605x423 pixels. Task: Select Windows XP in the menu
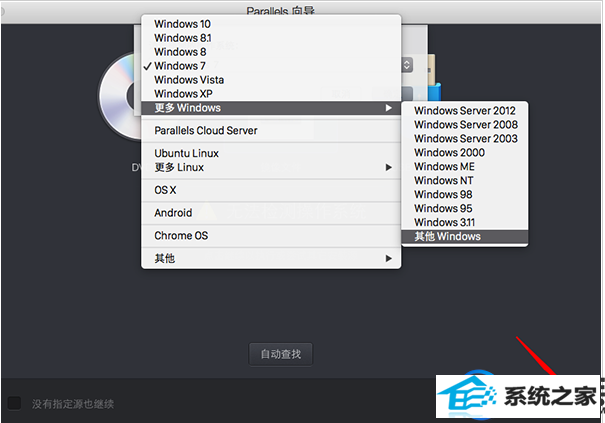pos(271,93)
